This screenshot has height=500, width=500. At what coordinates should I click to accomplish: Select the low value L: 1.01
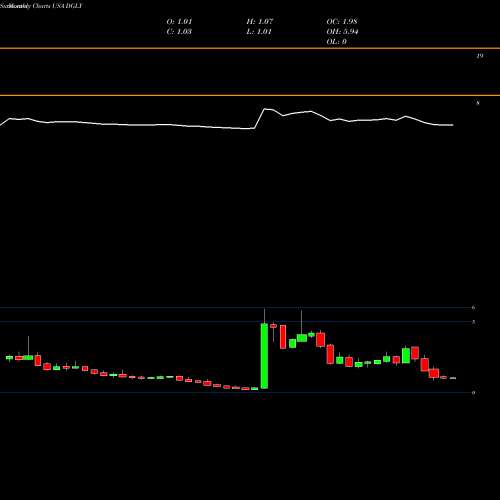coord(259,32)
